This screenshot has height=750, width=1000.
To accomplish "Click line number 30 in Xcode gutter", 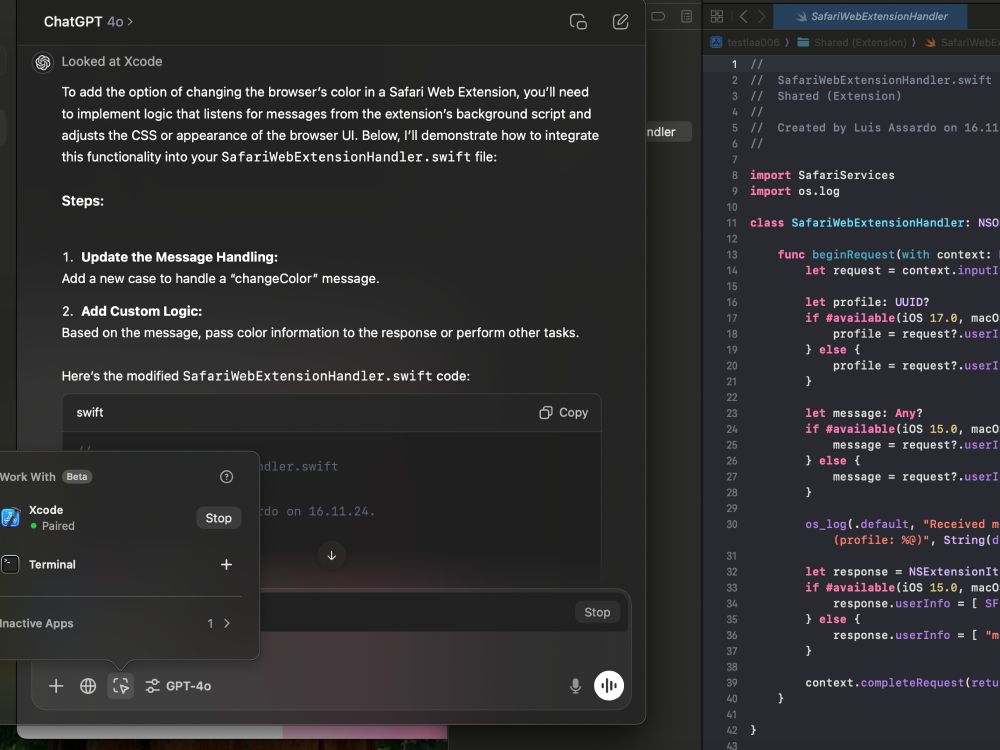I will [x=732, y=524].
